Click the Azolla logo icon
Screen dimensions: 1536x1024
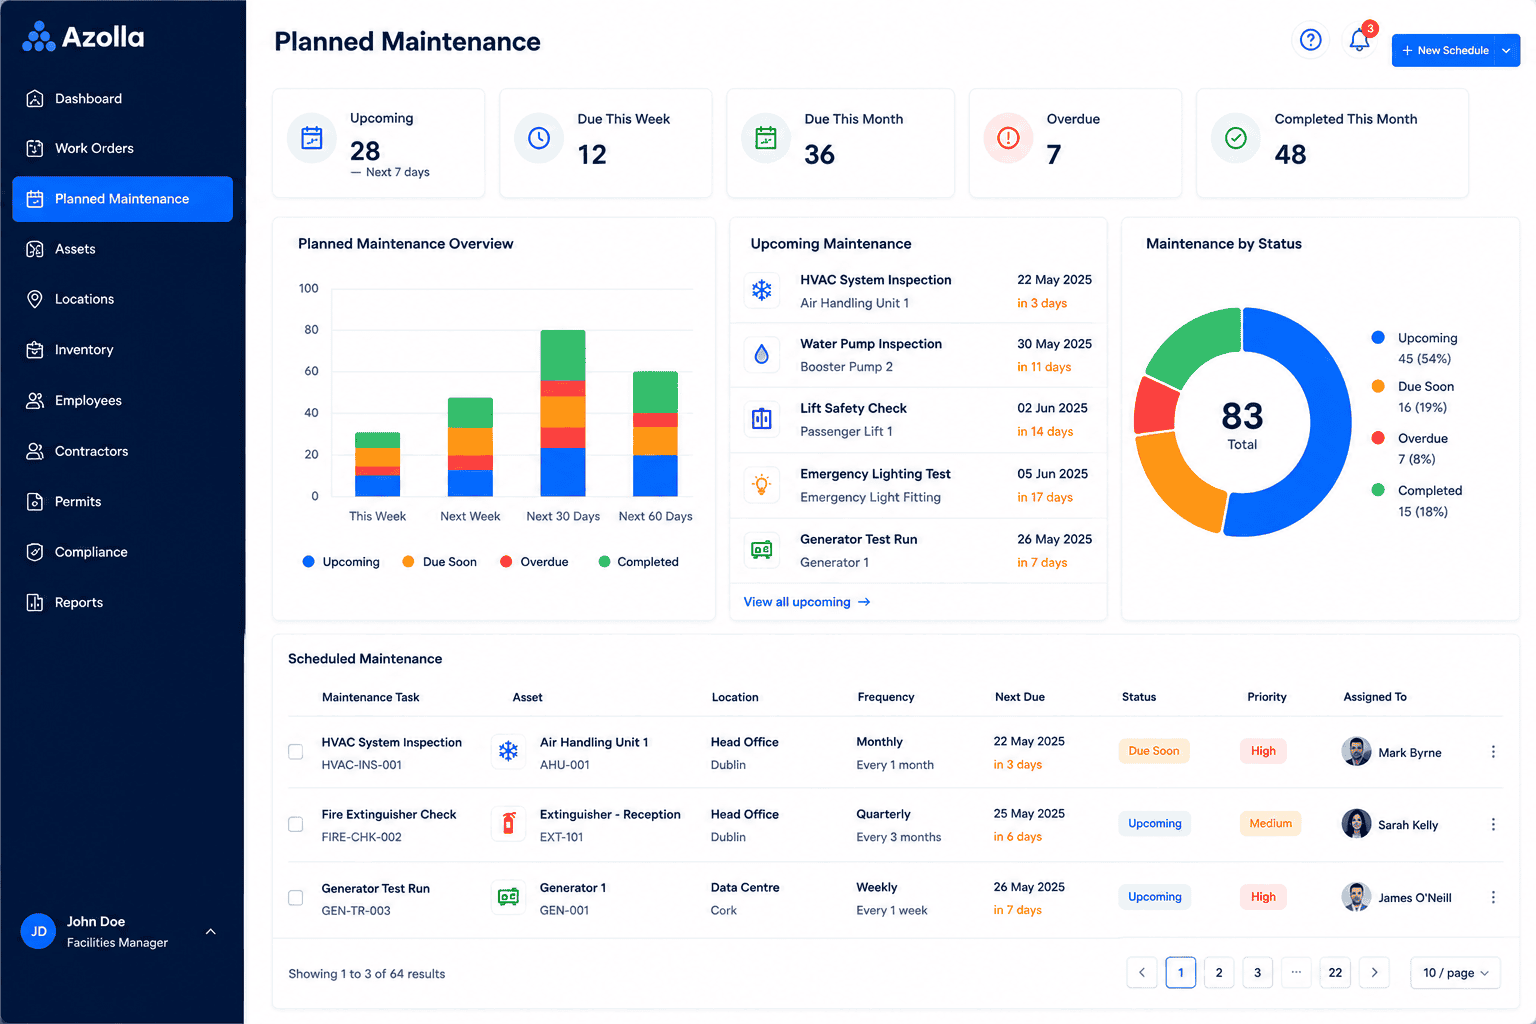point(39,37)
